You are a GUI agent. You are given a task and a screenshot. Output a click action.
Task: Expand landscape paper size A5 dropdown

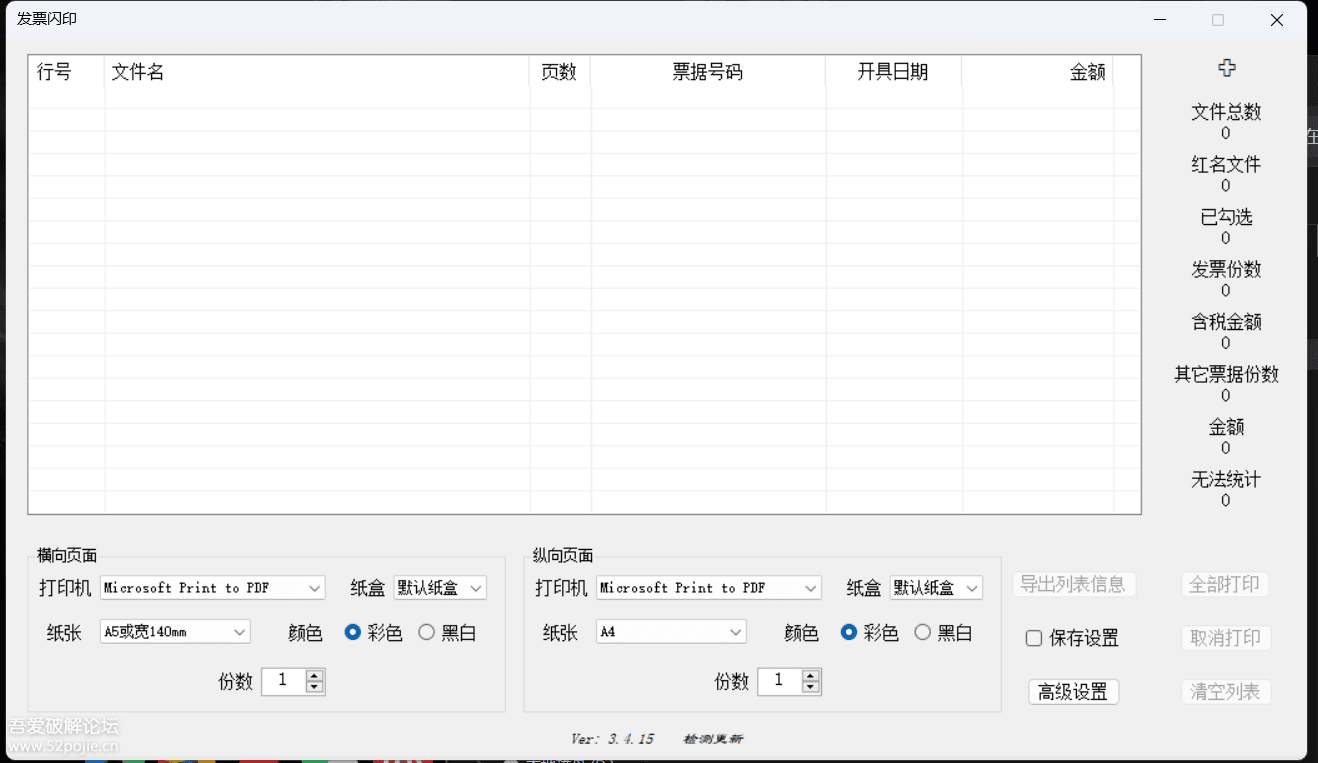(x=175, y=632)
